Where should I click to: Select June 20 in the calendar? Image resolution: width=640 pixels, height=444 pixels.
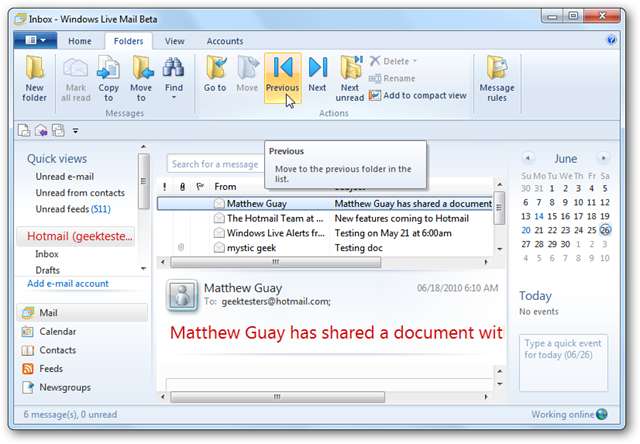click(526, 230)
